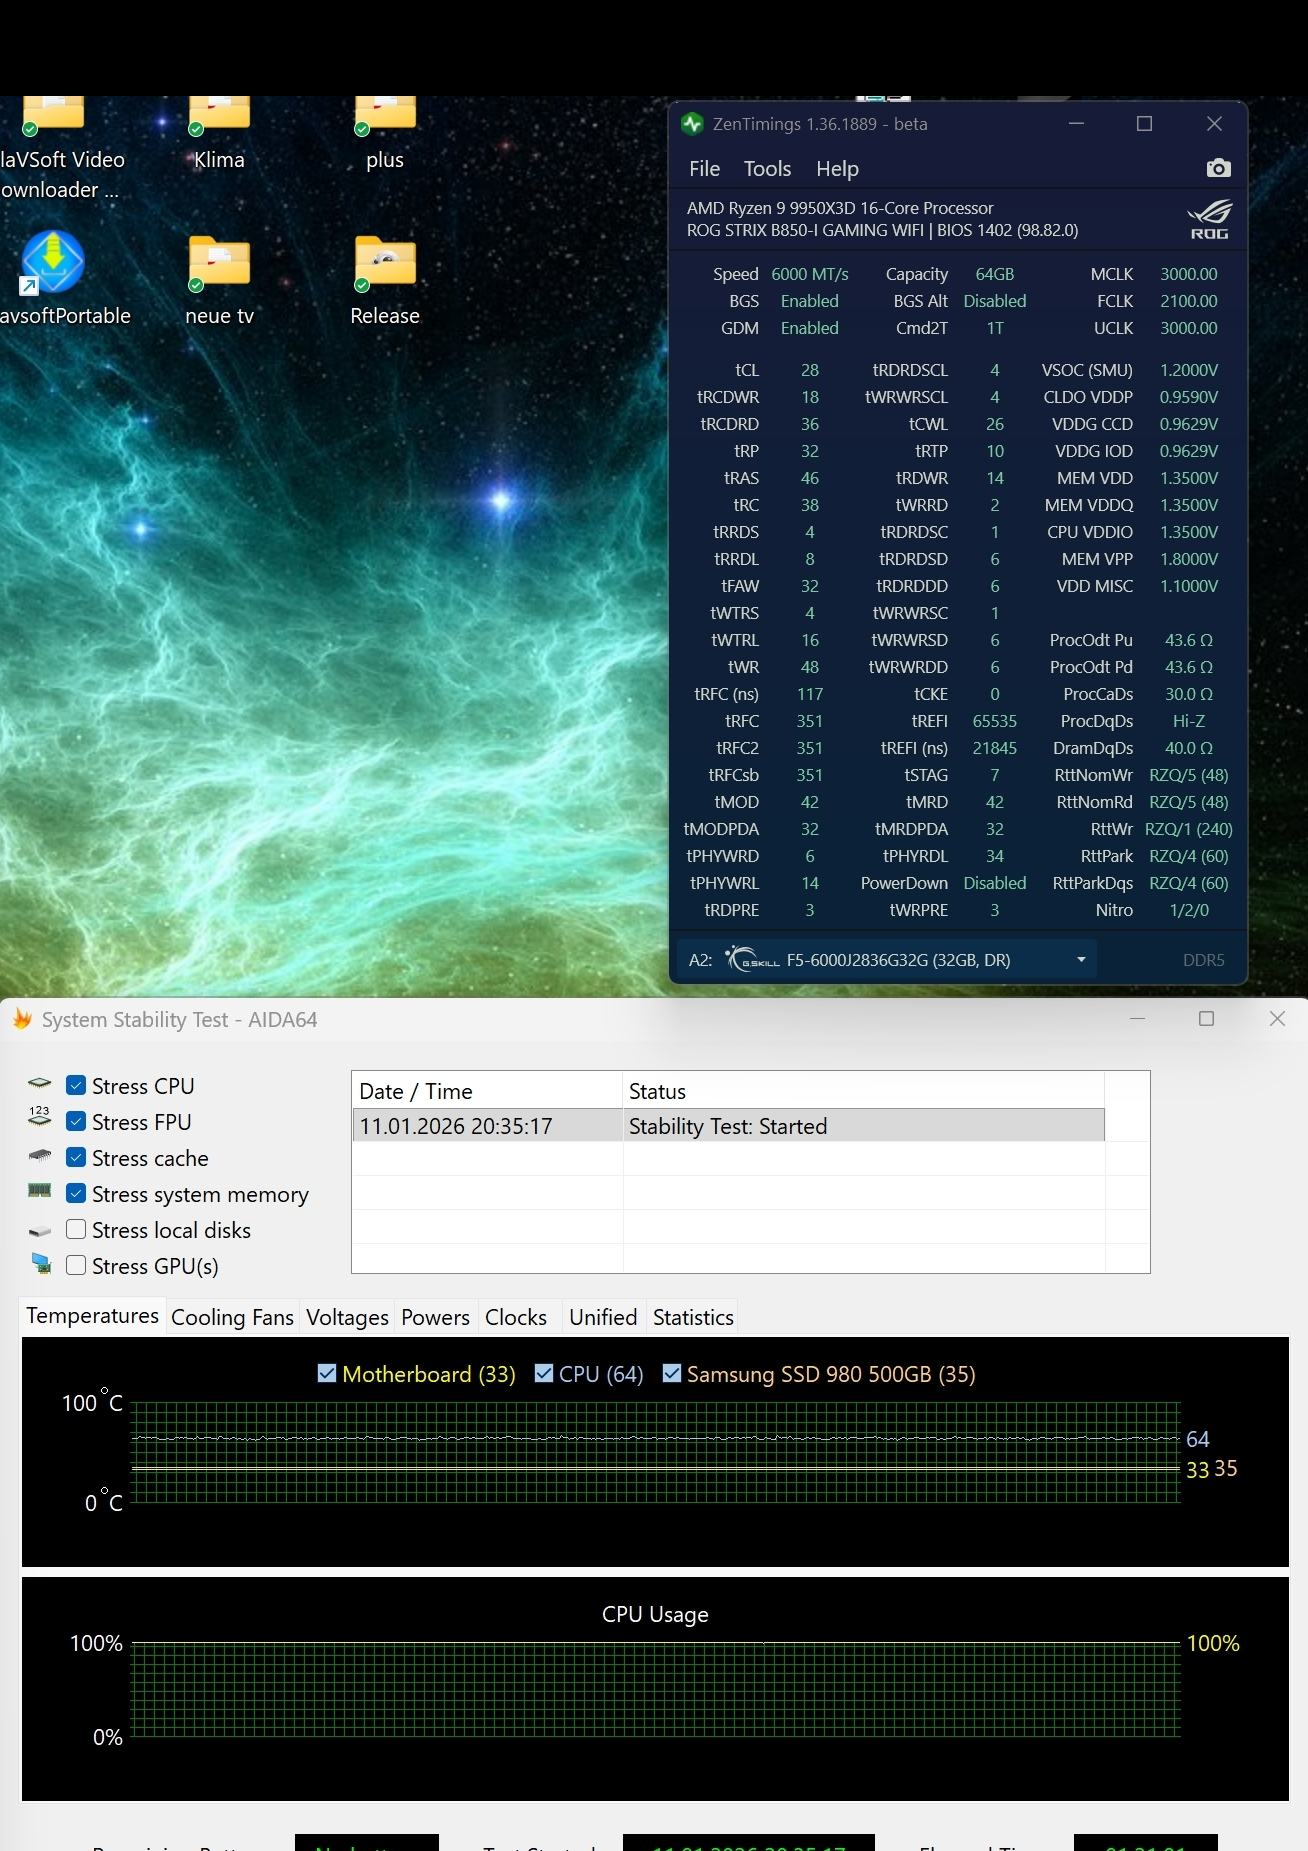Viewport: 1308px width, 1851px height.
Task: Open the ZenTimings Tools menu
Action: pos(767,168)
